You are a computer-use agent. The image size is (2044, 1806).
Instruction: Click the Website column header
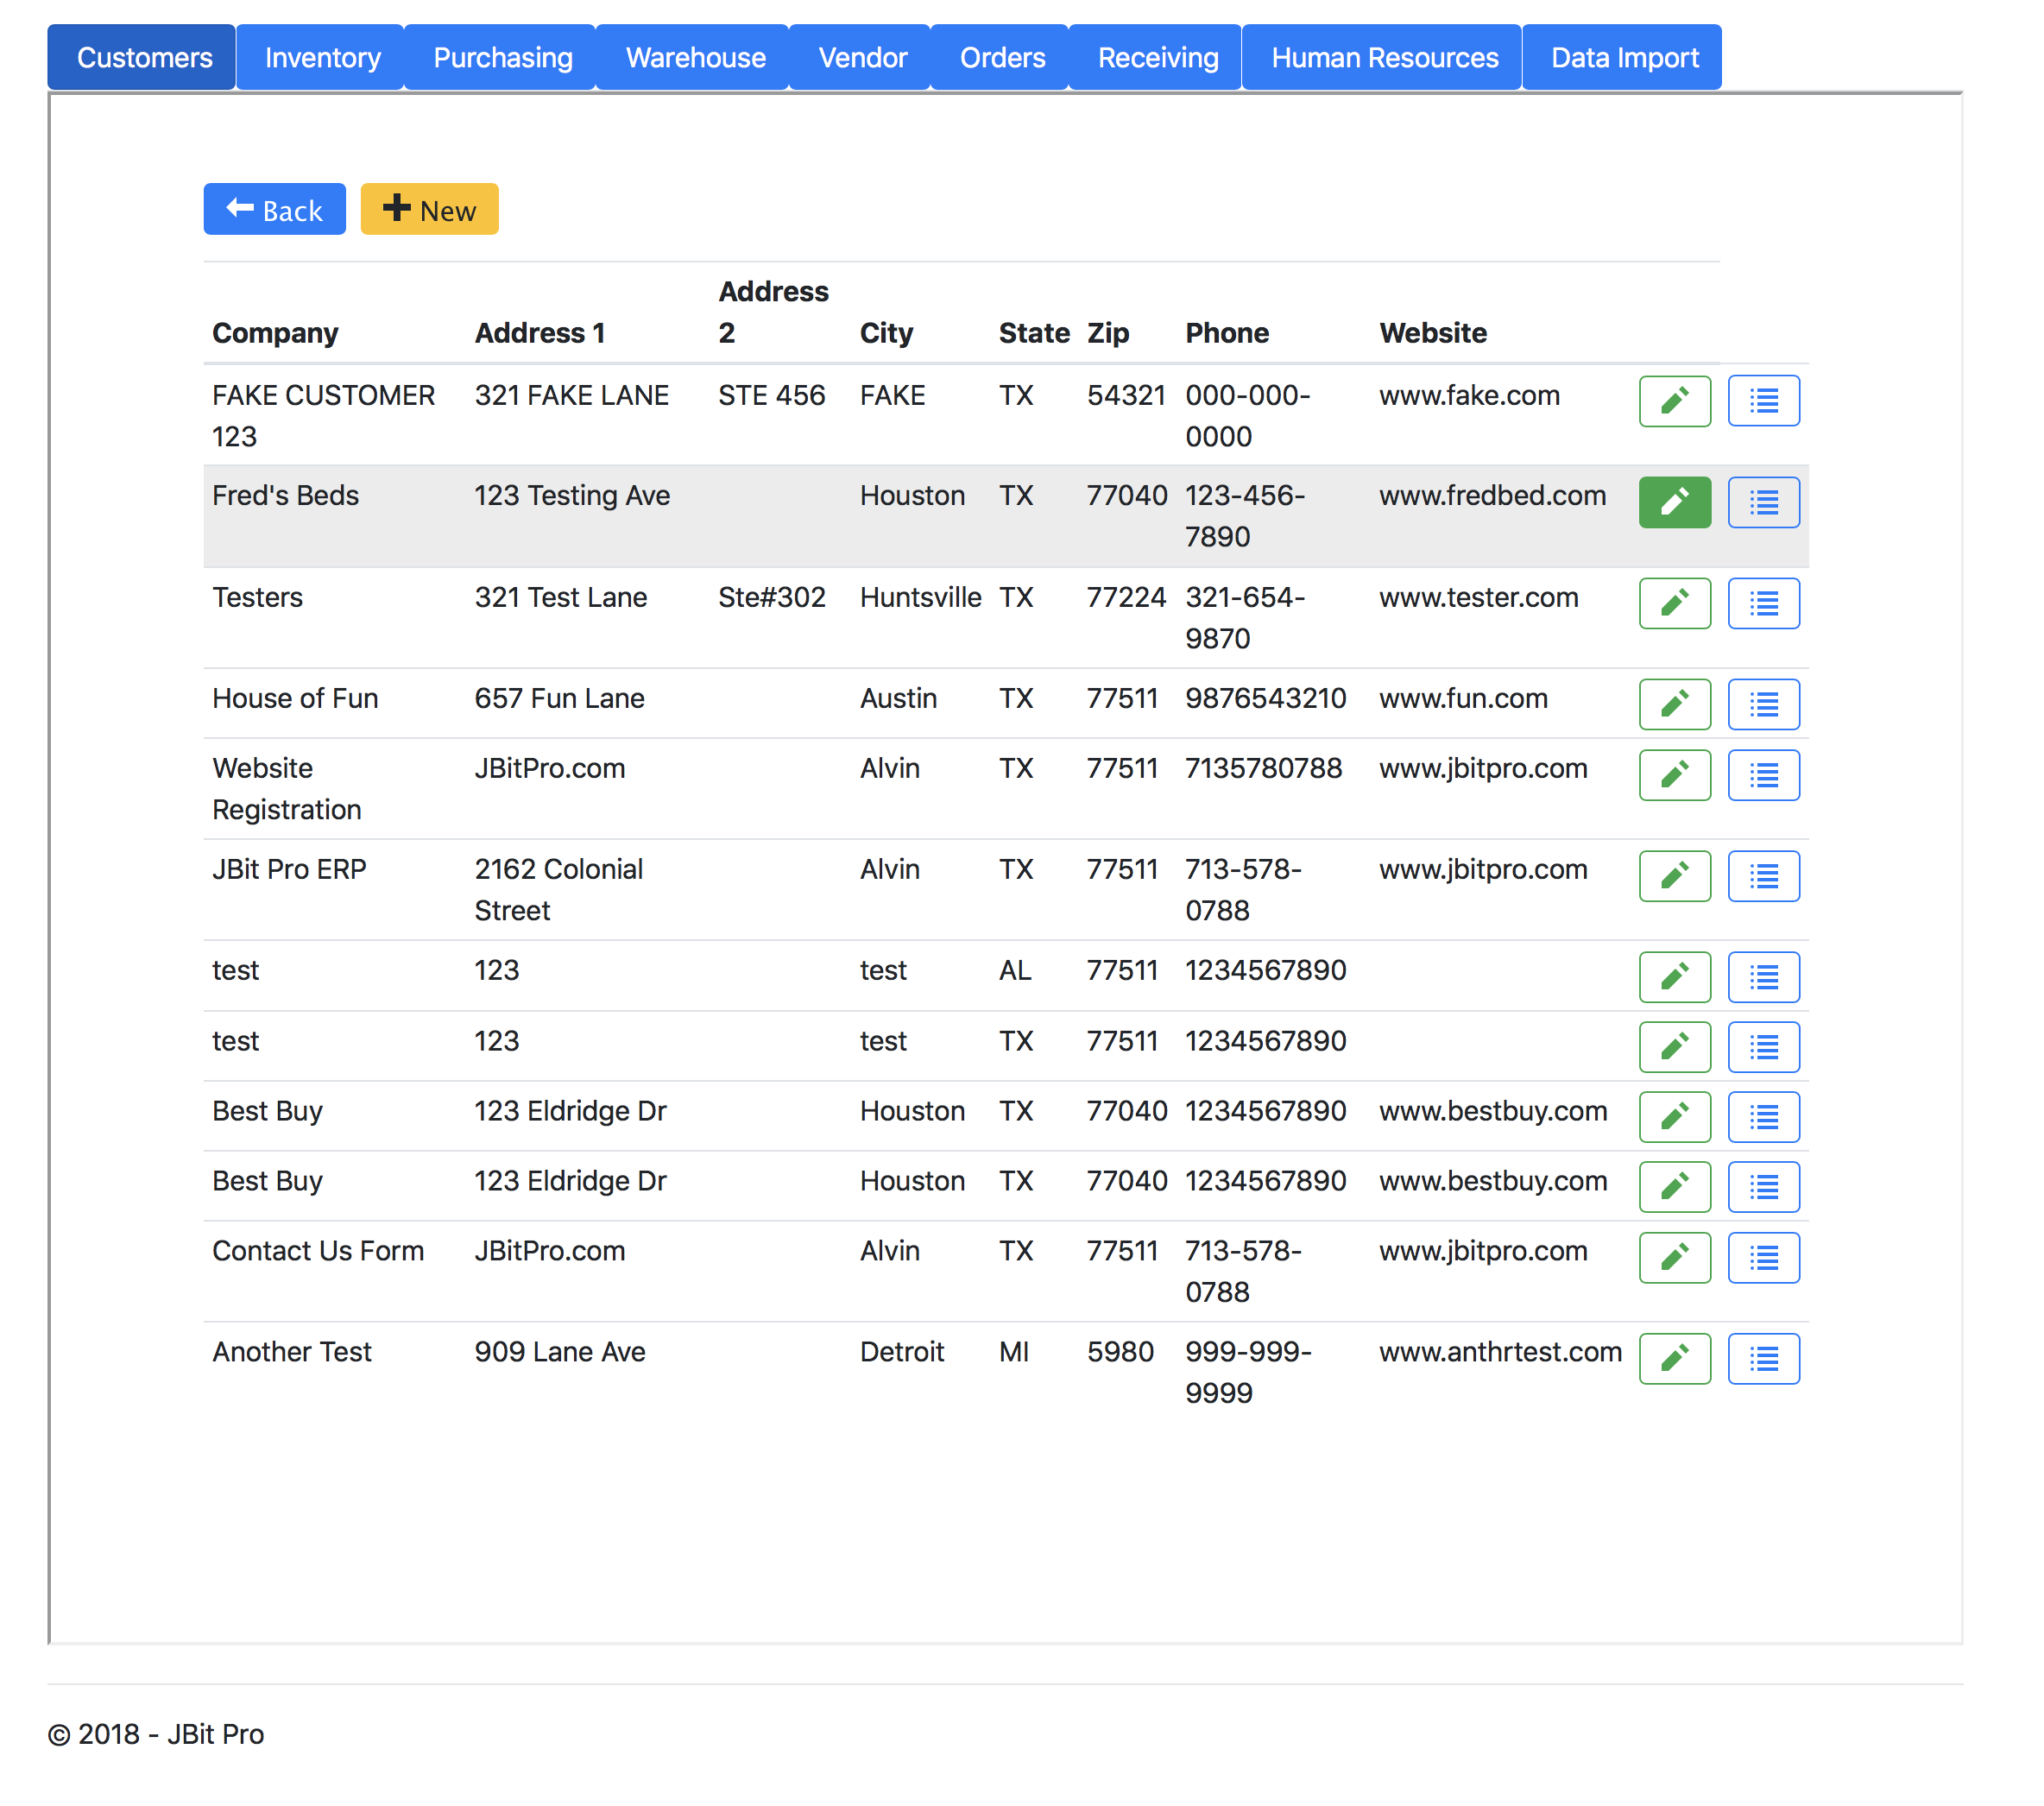click(x=1433, y=333)
